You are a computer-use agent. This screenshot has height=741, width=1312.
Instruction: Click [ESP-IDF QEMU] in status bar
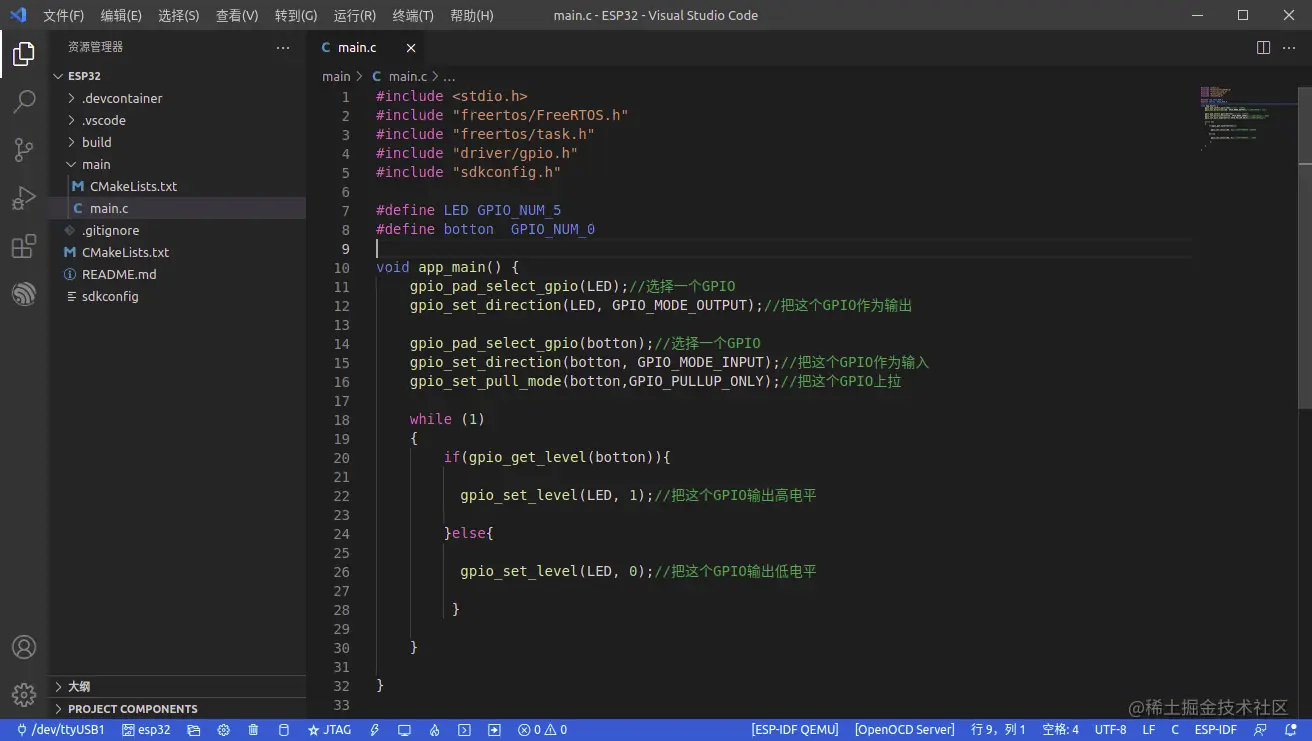[795, 730]
